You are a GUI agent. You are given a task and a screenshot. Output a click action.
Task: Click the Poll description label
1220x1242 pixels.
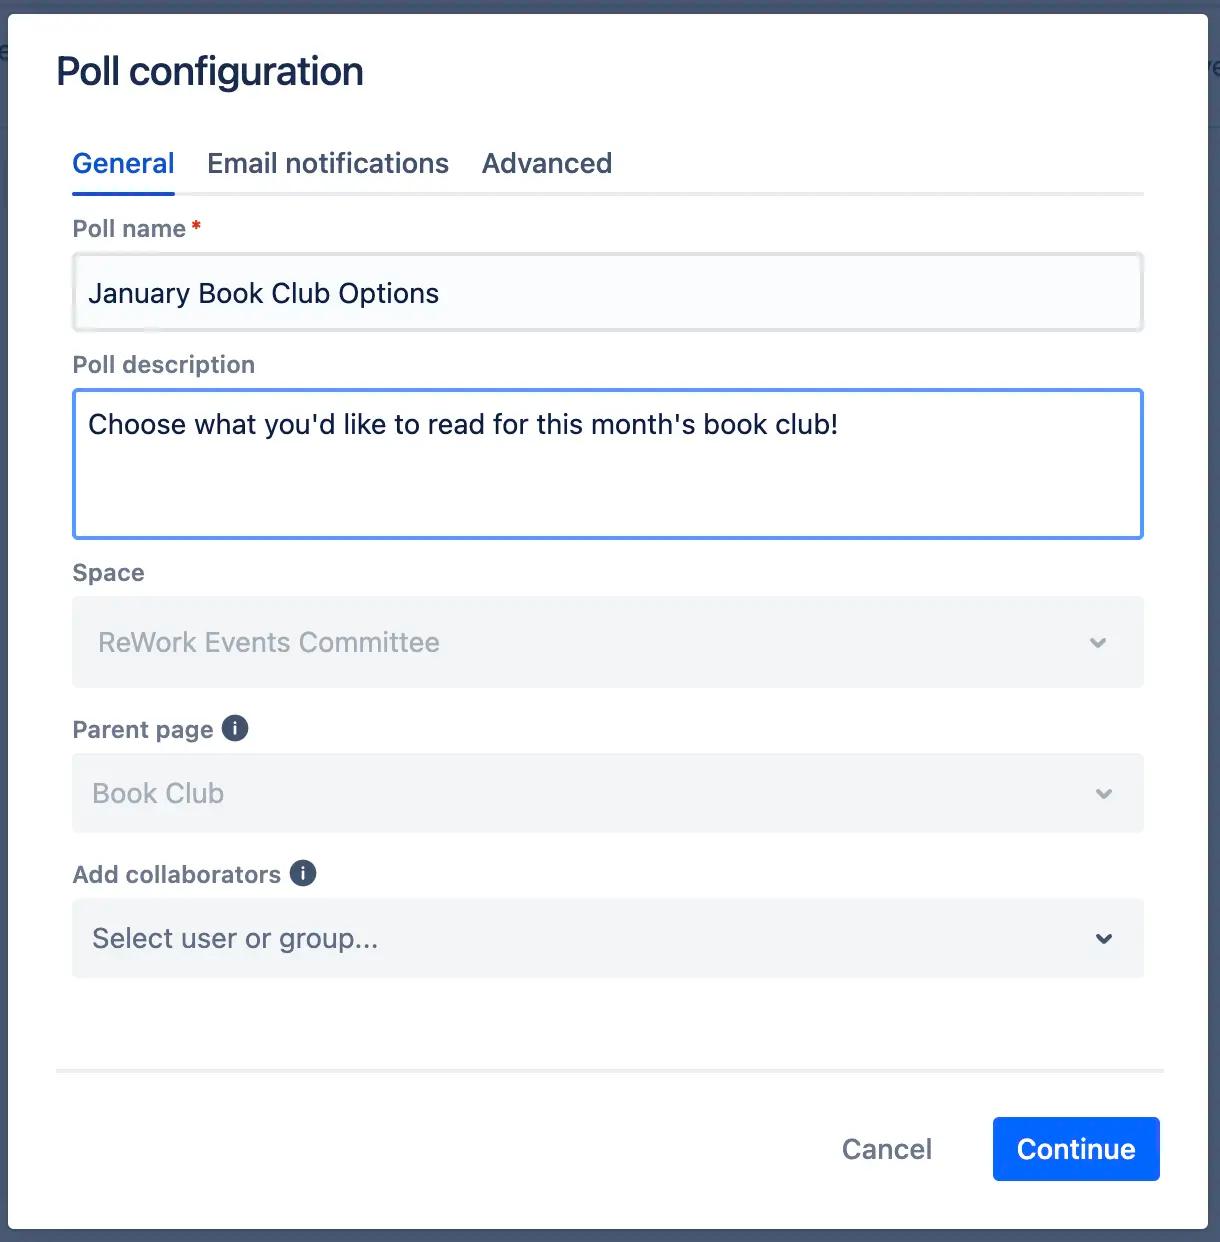pyautogui.click(x=164, y=365)
